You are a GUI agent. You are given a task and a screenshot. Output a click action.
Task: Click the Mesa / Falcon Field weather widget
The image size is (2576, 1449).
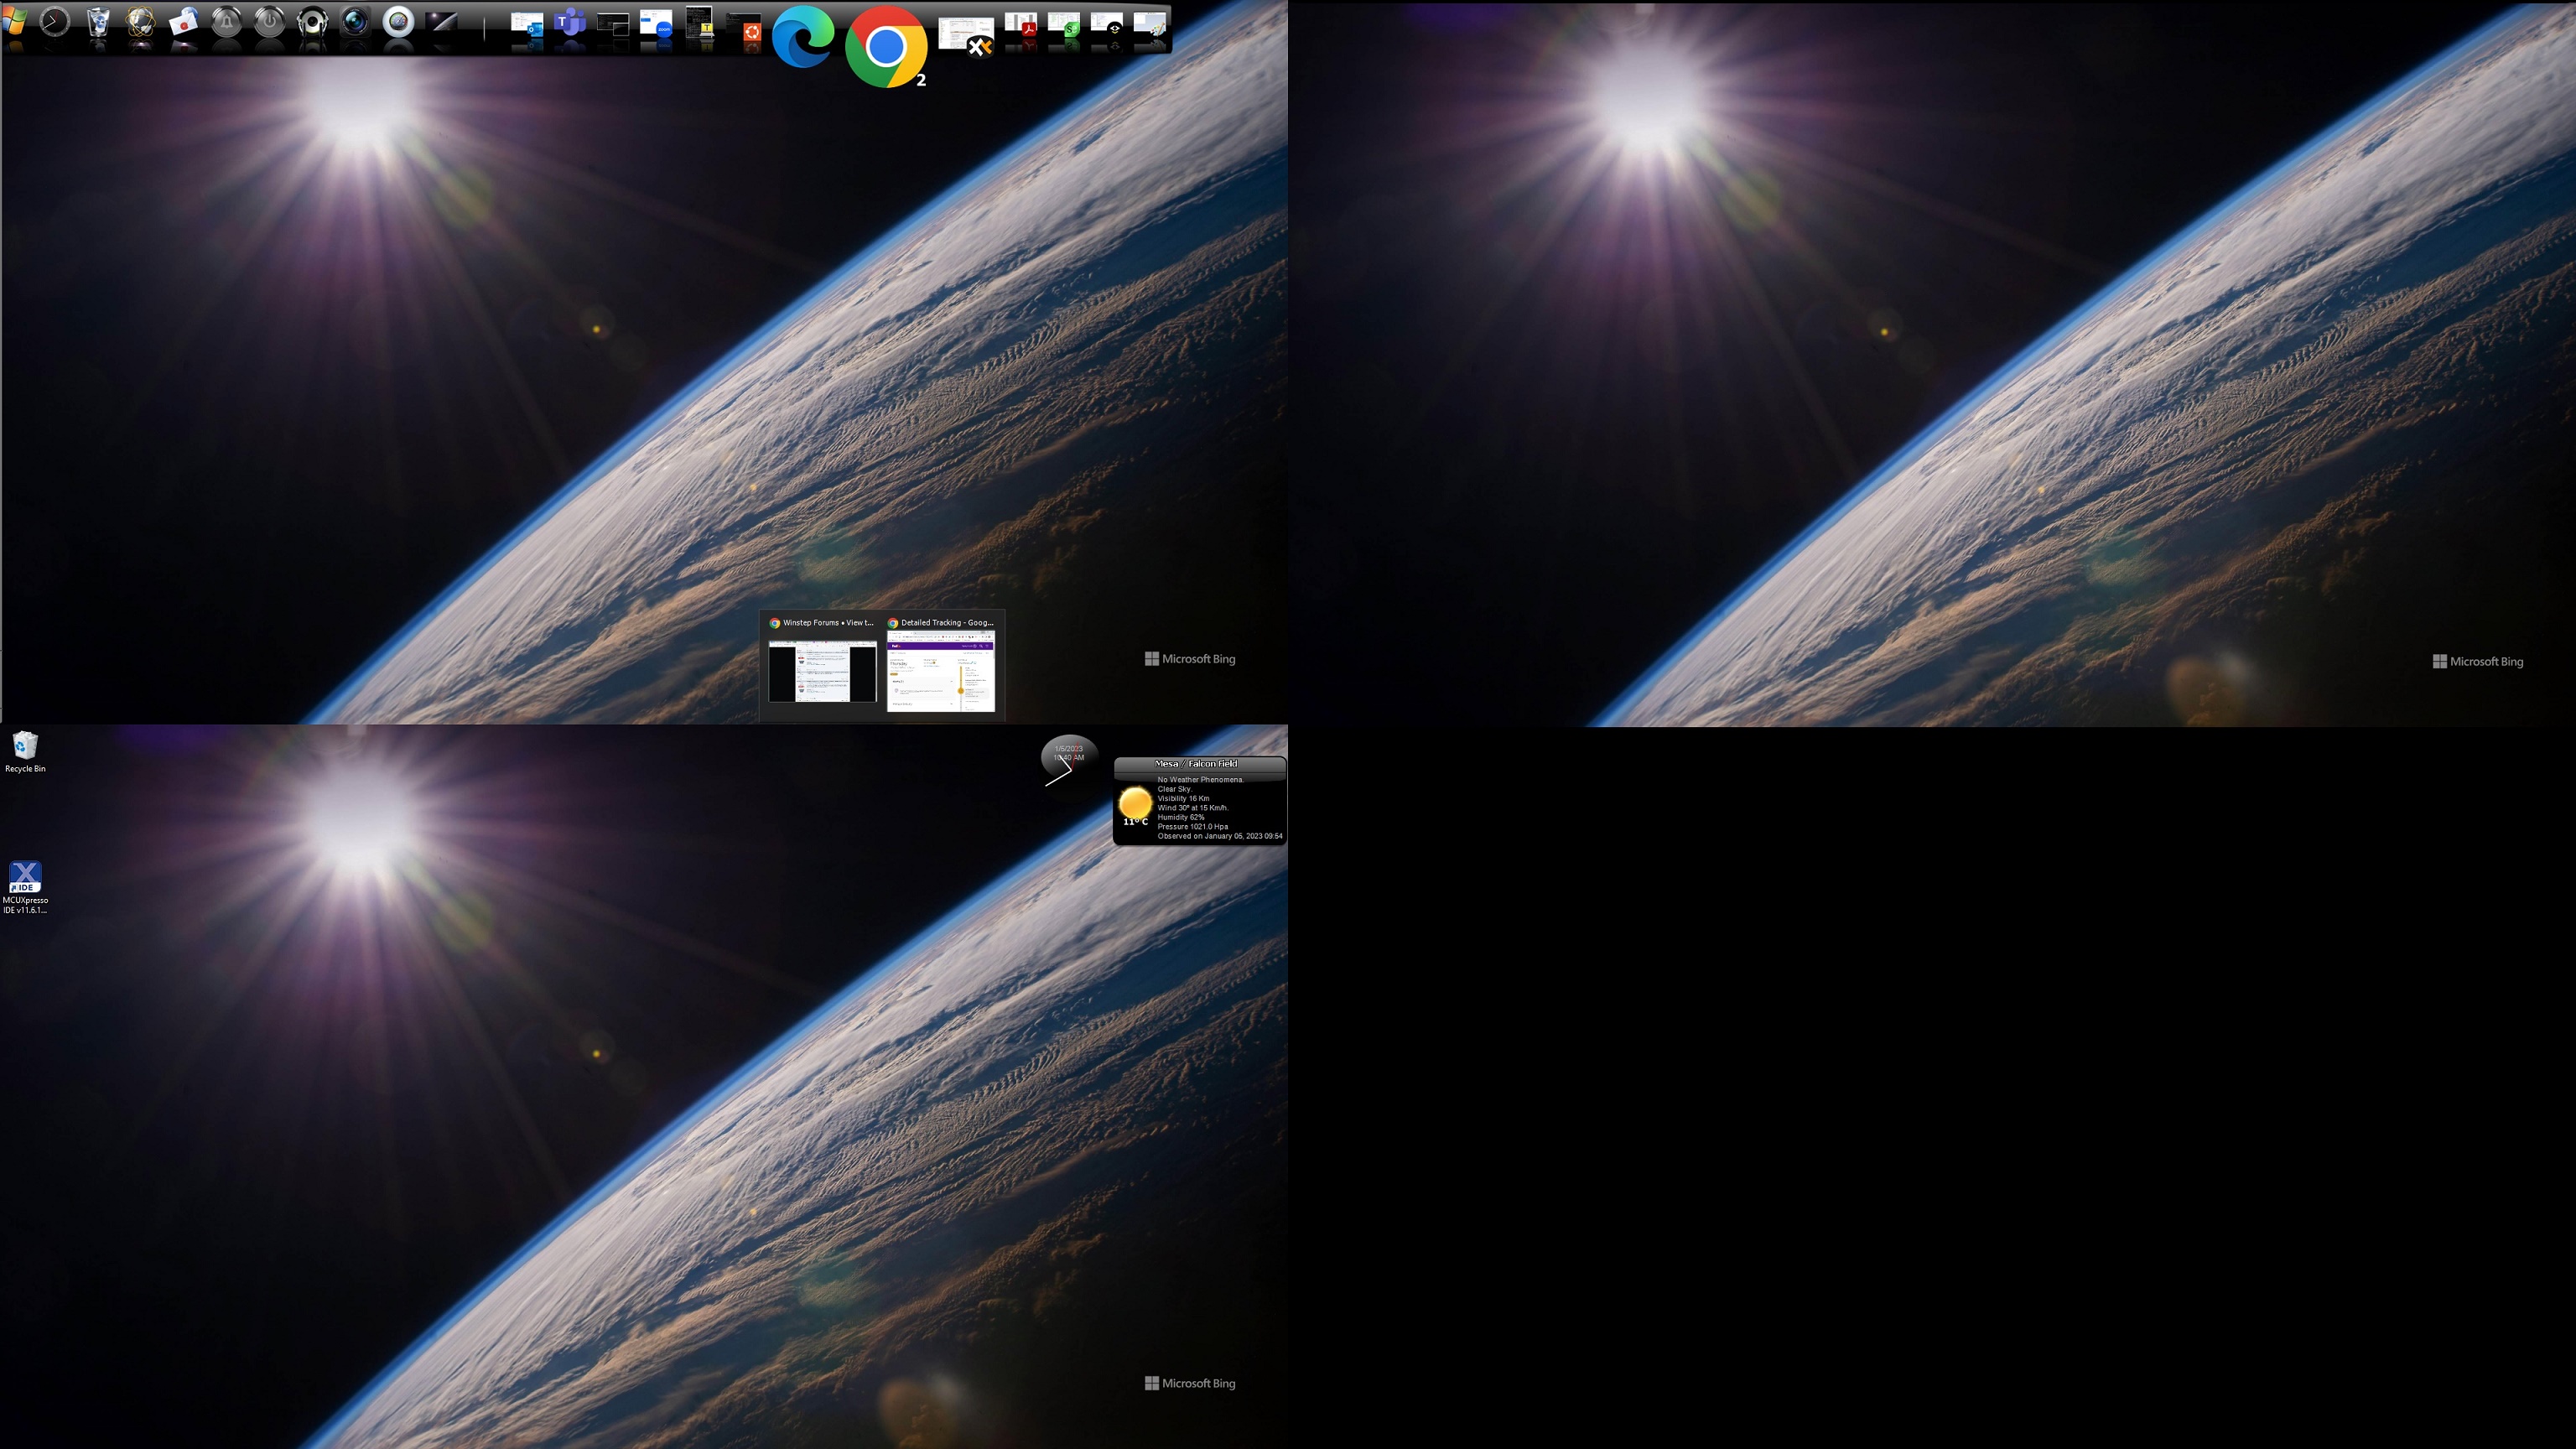(1199, 801)
